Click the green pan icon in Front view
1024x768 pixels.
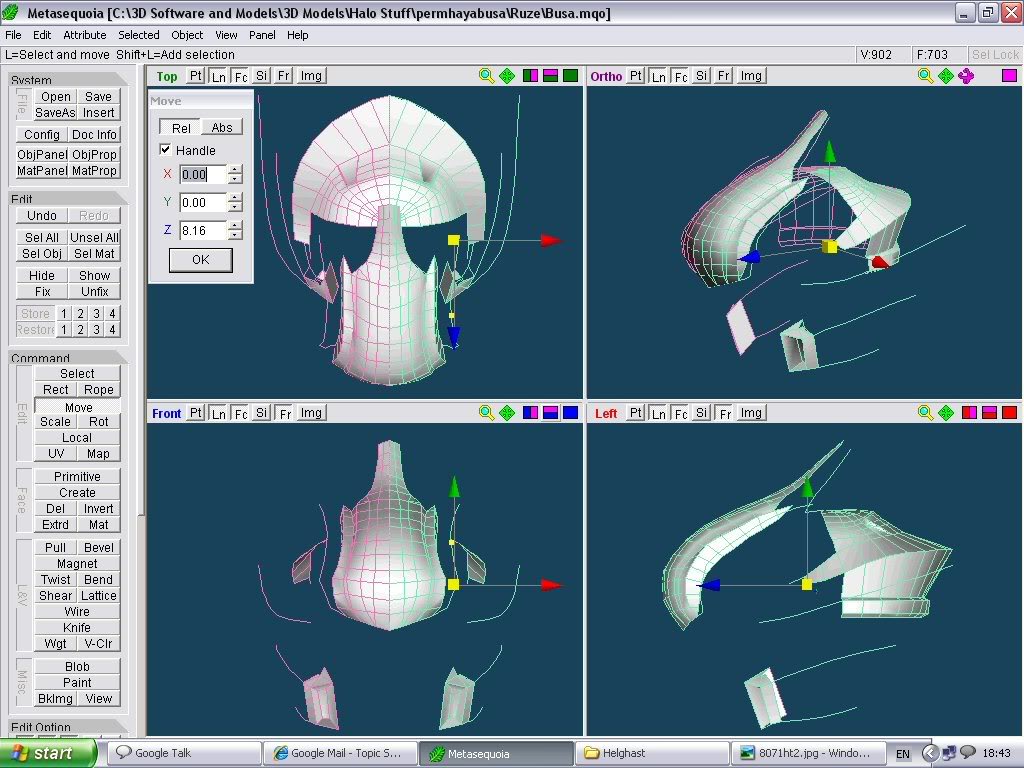[507, 413]
